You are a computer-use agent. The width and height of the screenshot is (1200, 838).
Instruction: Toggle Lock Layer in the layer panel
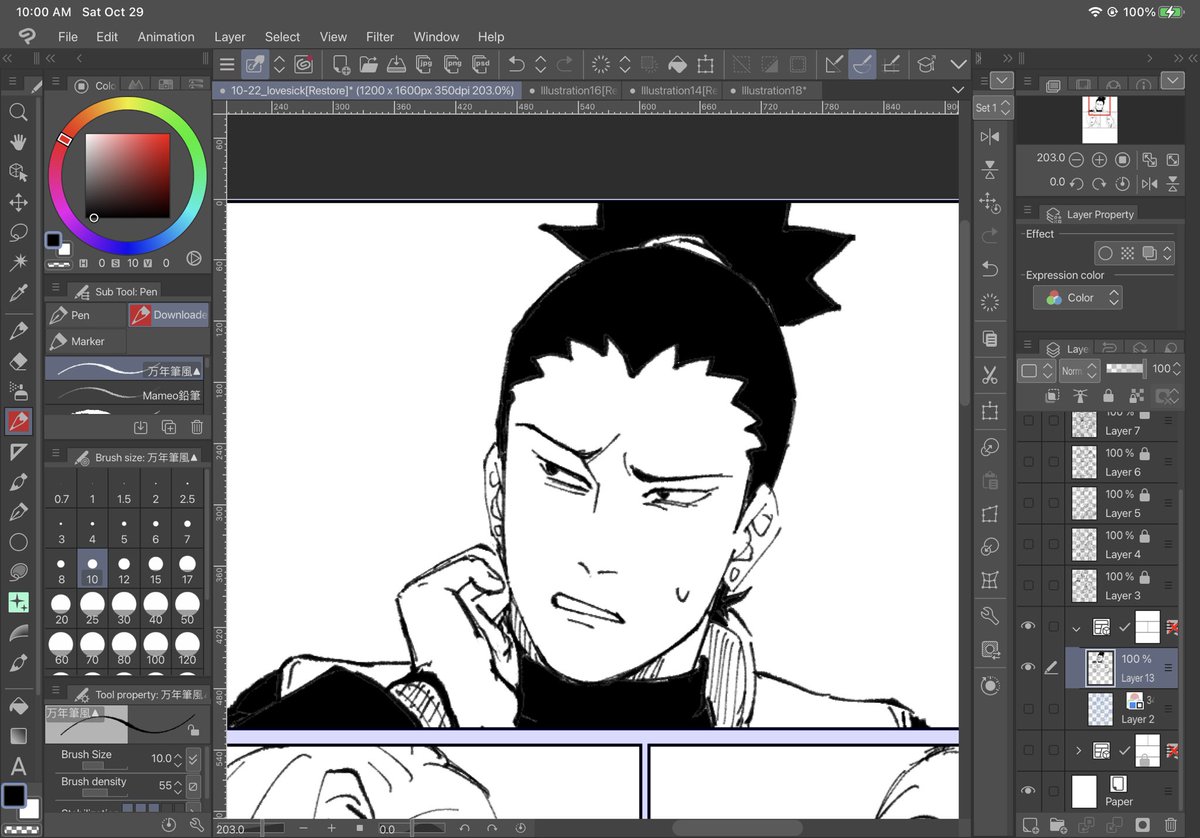pos(1108,396)
